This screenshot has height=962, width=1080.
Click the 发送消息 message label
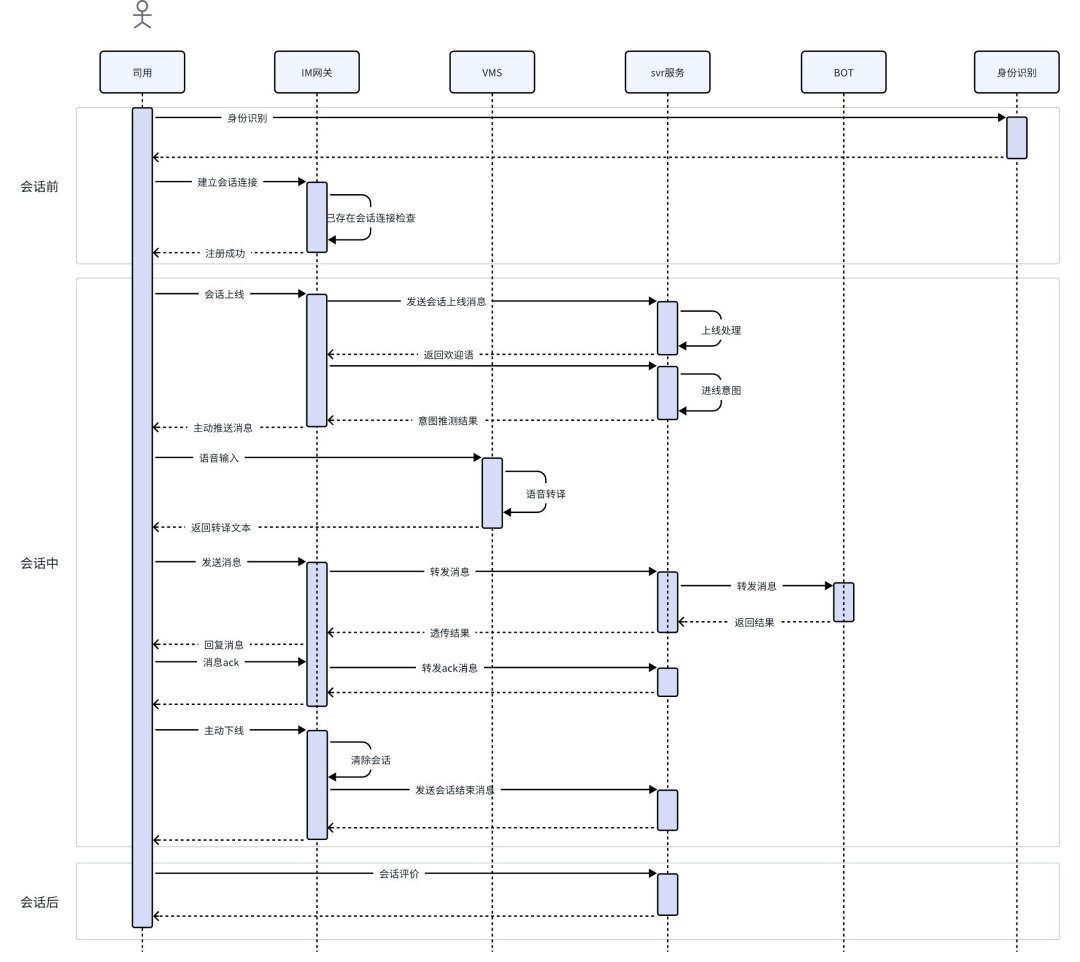pos(221,562)
